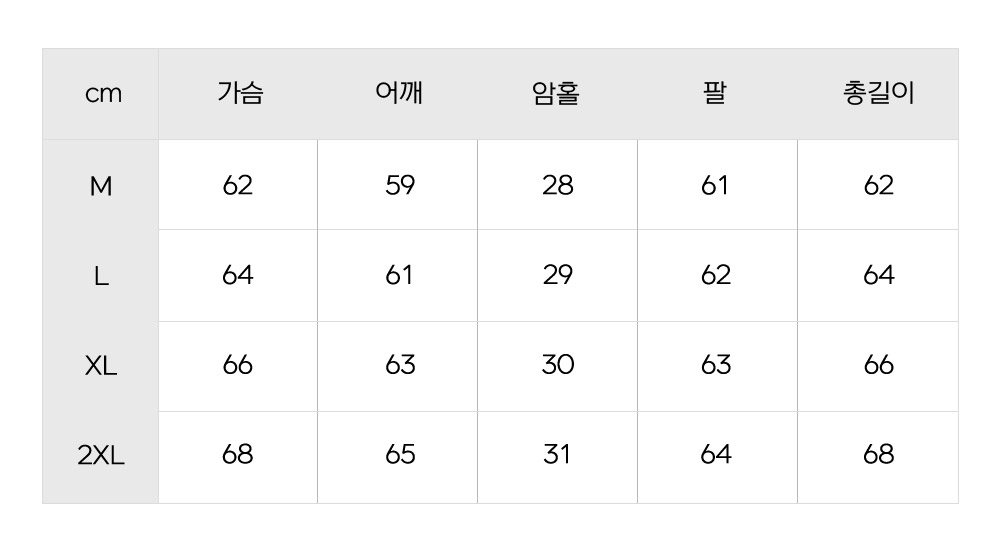Select the 28 암홀 measurement cell
Viewport: 1000px width, 551px height.
coord(557,186)
